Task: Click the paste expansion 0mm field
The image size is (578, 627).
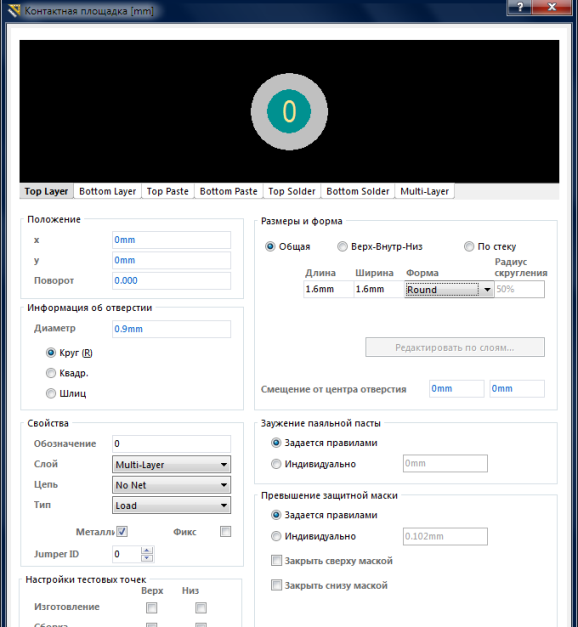Action: click(x=445, y=463)
